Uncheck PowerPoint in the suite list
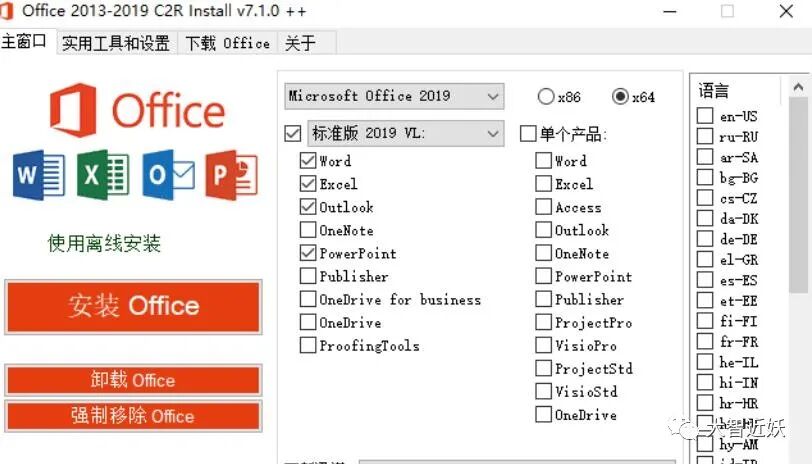 click(308, 253)
